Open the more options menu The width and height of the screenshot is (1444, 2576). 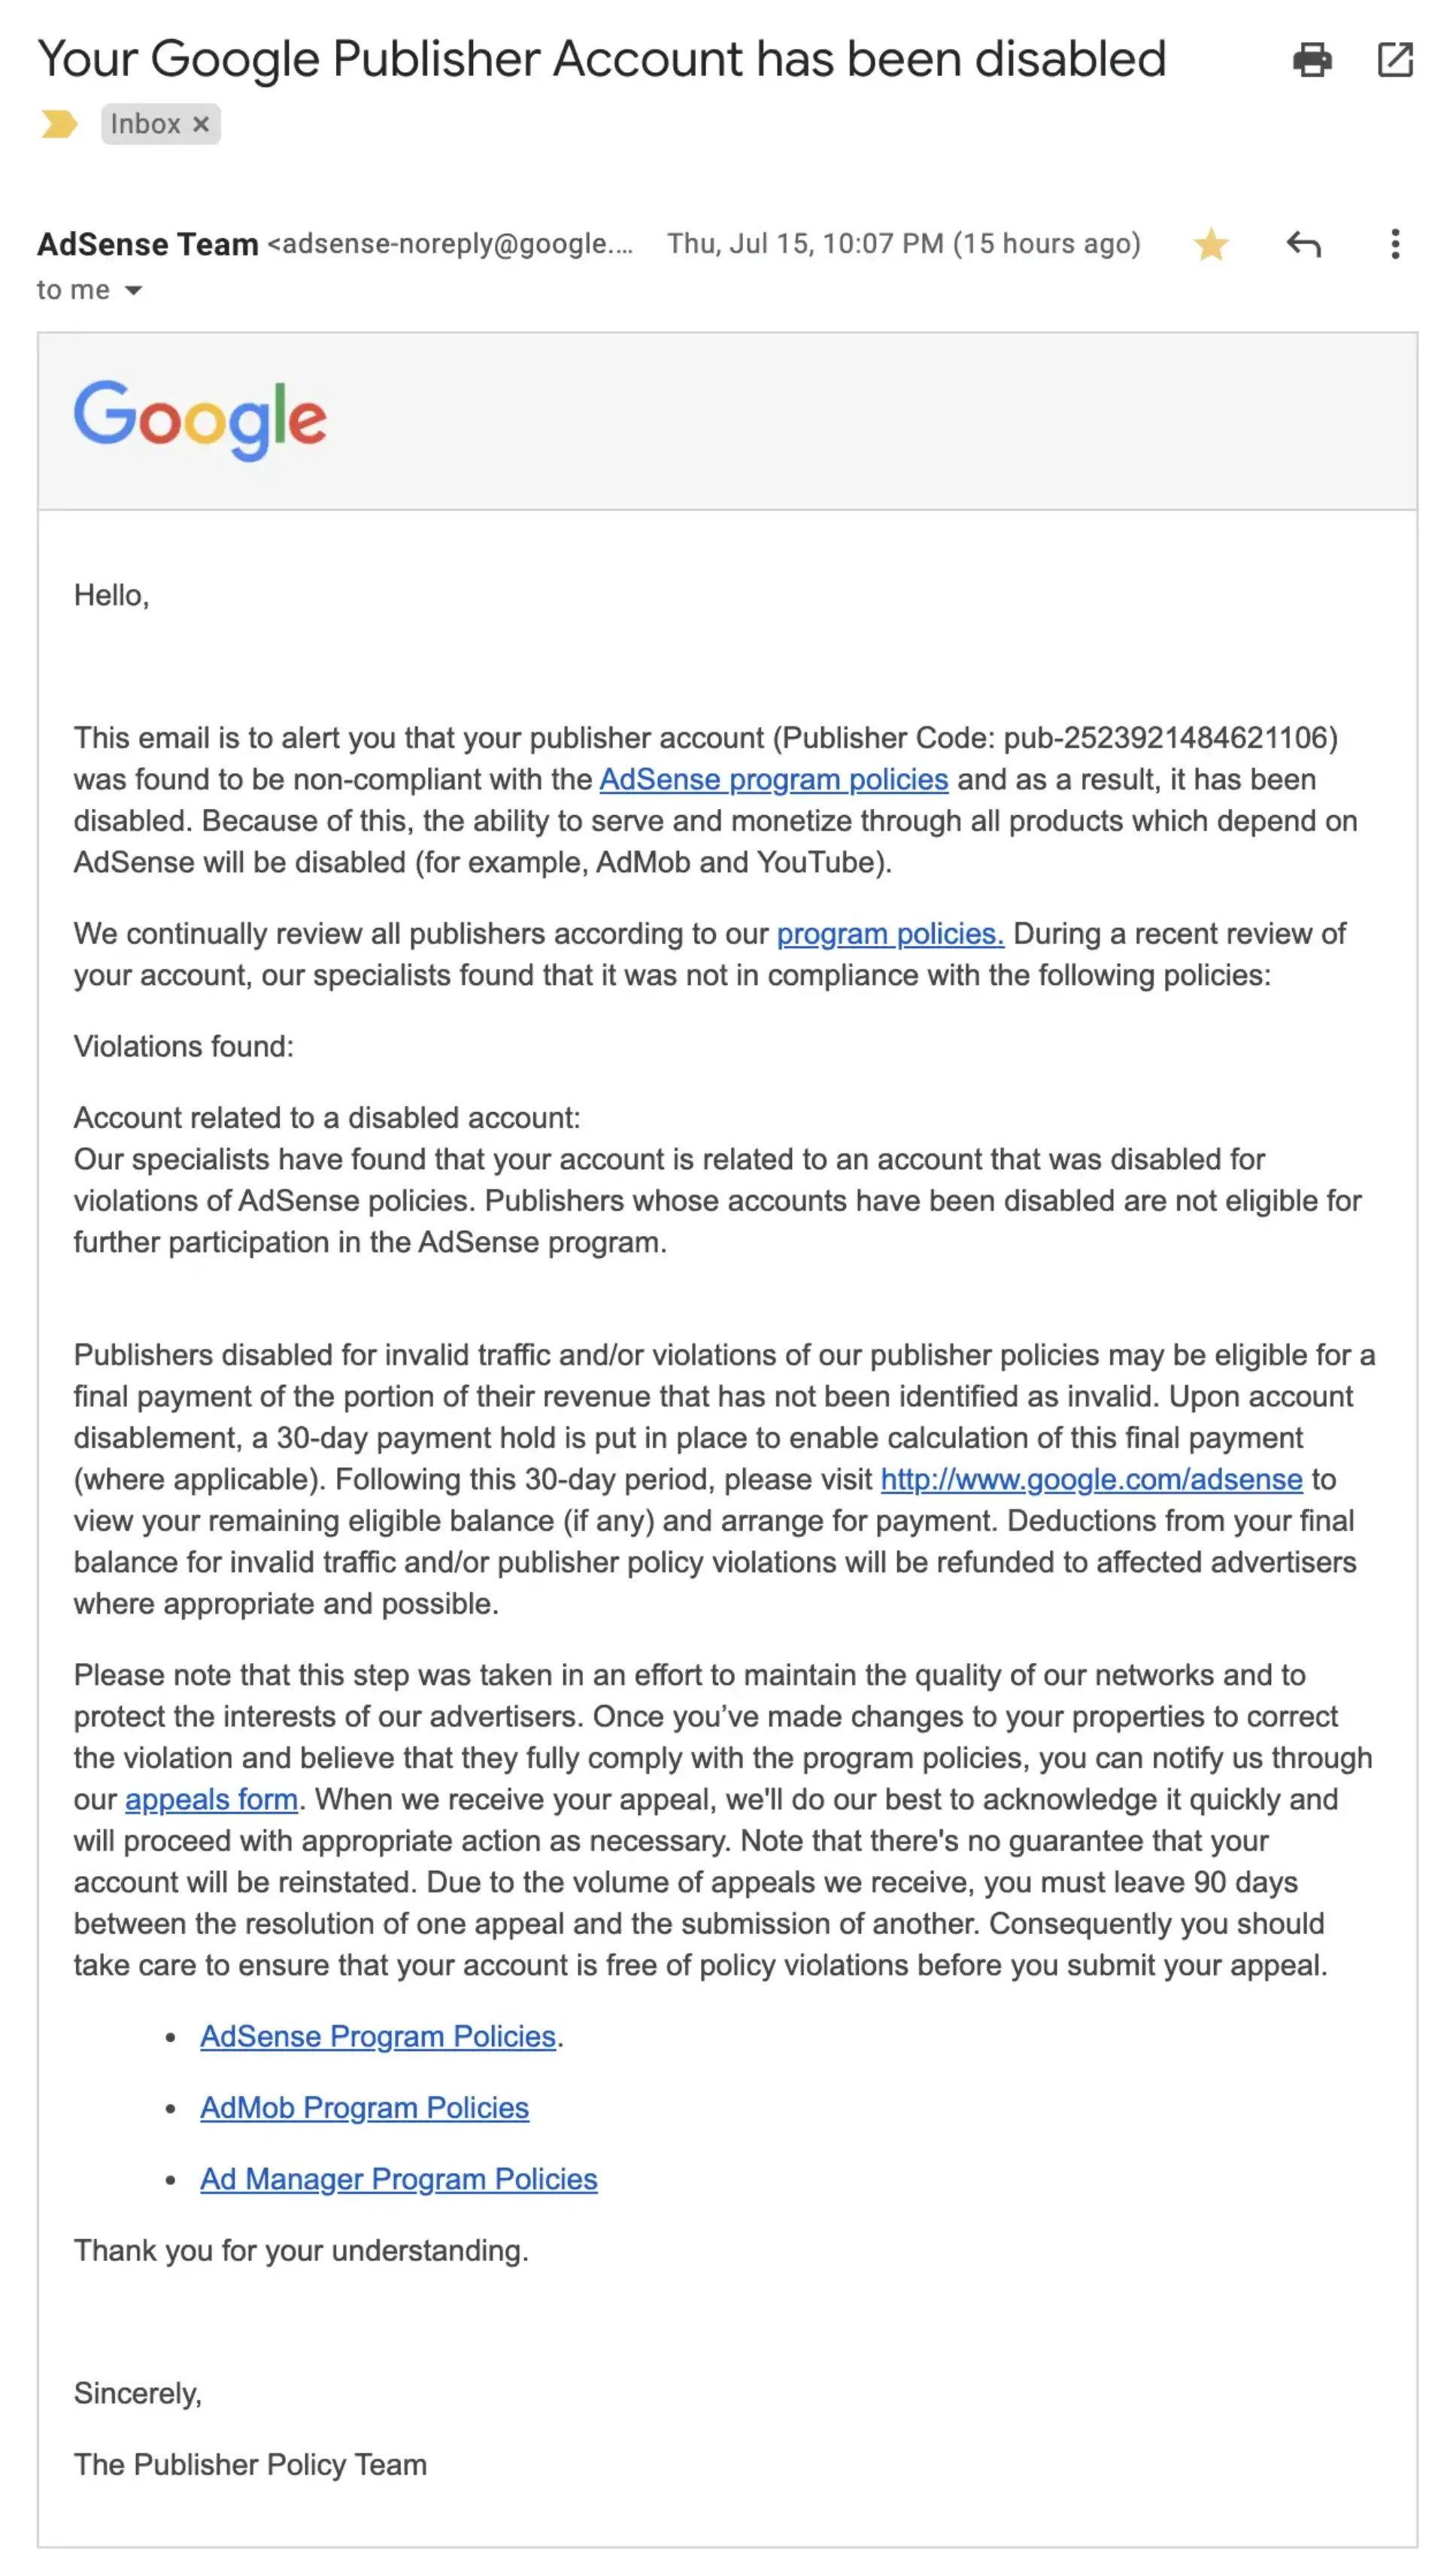[1394, 245]
